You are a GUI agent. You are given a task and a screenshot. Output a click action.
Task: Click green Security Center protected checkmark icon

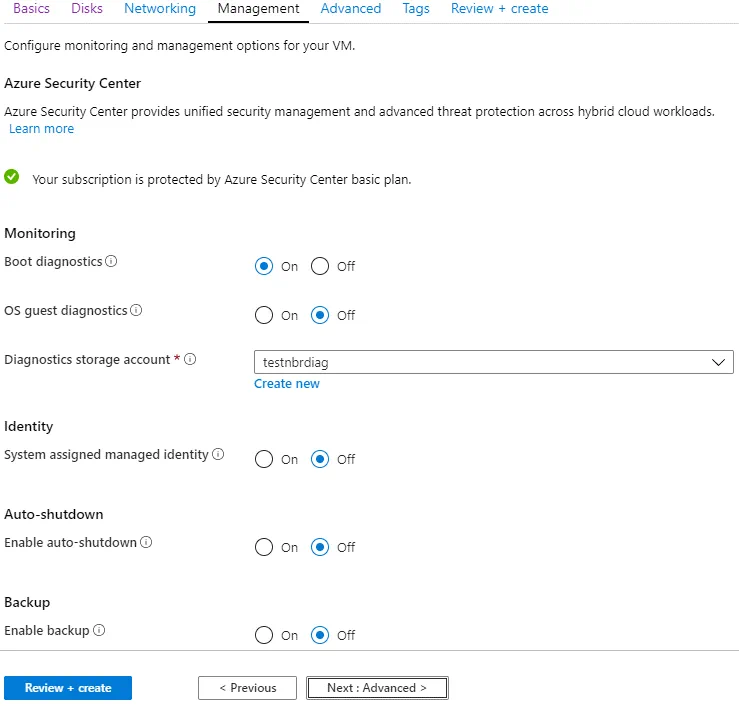(12, 178)
